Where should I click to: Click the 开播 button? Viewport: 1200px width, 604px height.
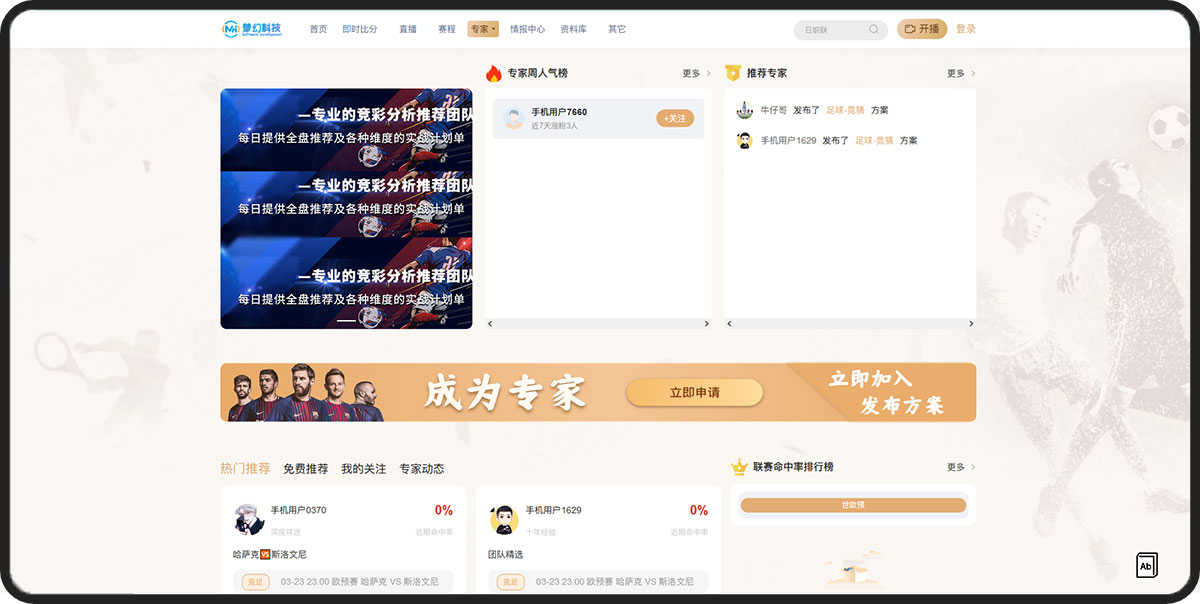pos(922,29)
